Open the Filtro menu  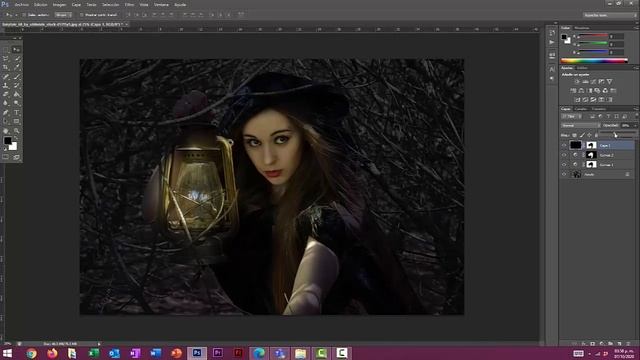[x=129, y=4]
